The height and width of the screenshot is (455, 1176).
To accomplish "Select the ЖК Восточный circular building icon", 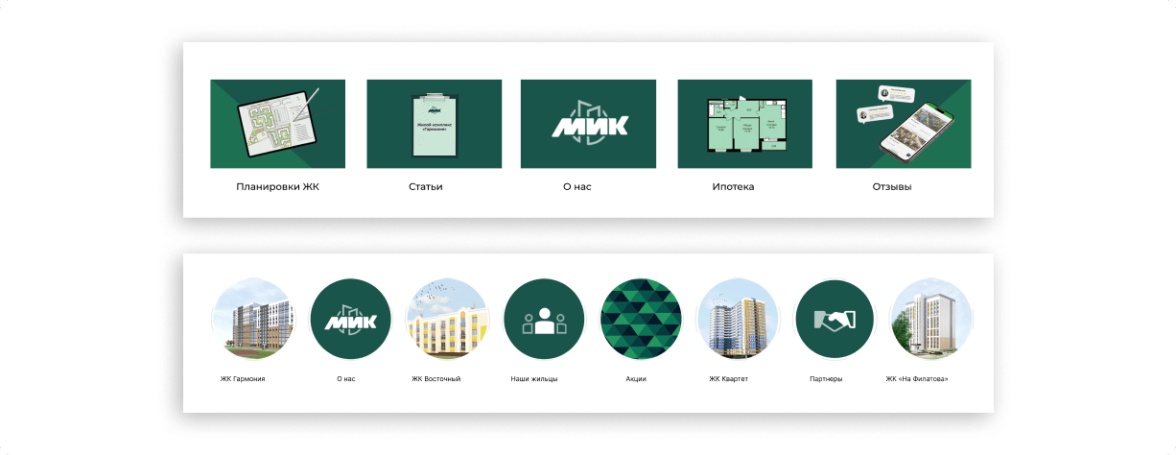I will tap(447, 319).
